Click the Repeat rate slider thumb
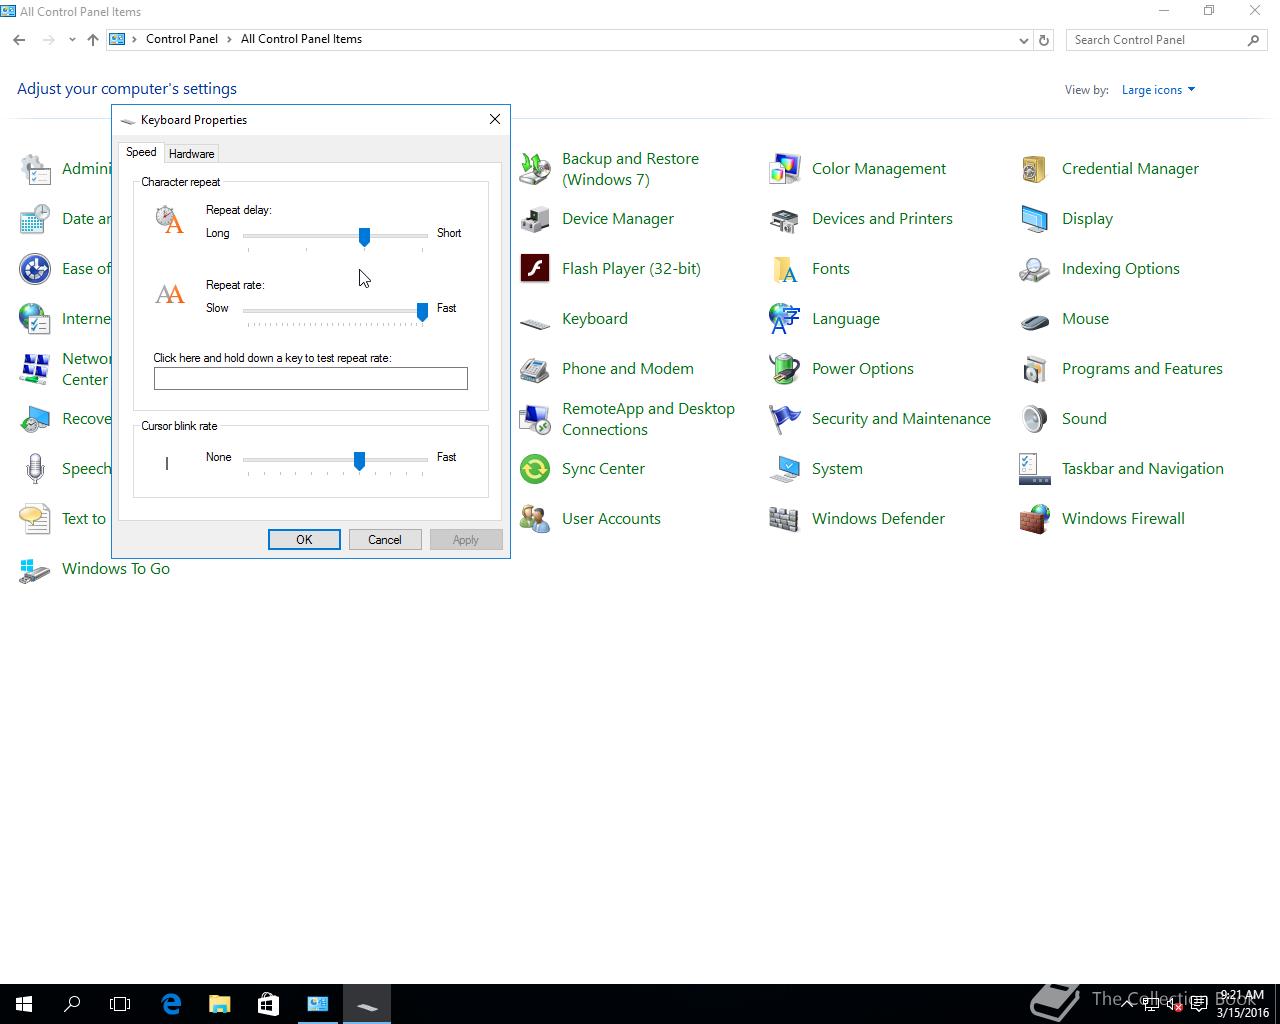Screen dimensions: 1280x1024 pos(422,312)
